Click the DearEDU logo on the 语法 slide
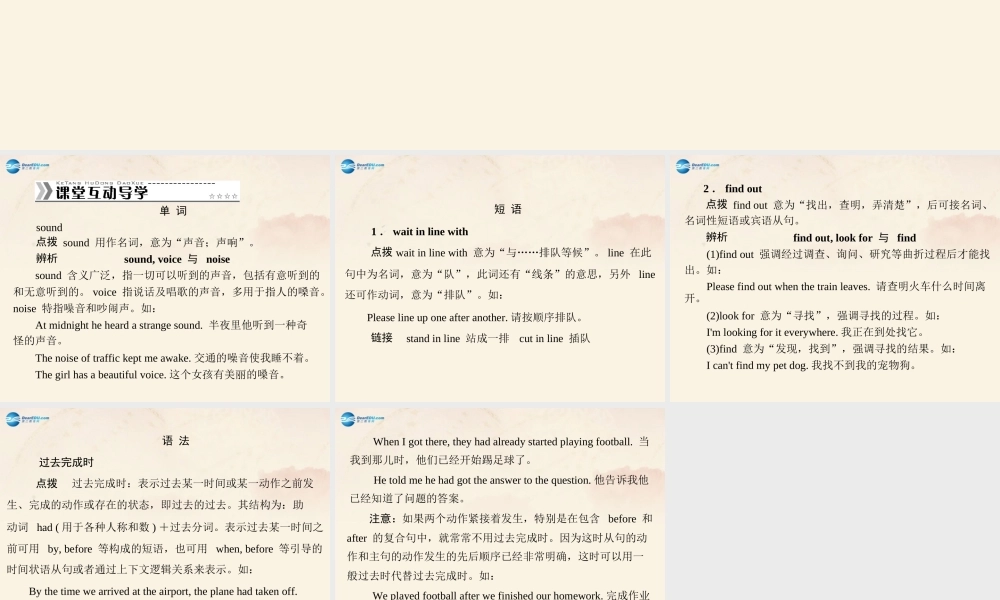This screenshot has height=600, width=1000. [20, 420]
